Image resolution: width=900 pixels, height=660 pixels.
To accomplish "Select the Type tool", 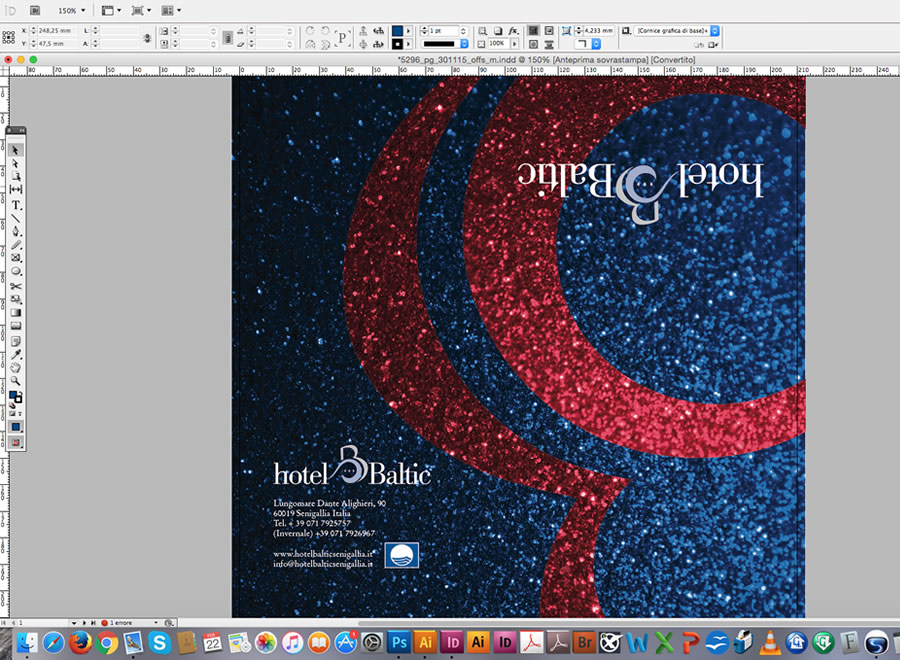I will pos(17,204).
